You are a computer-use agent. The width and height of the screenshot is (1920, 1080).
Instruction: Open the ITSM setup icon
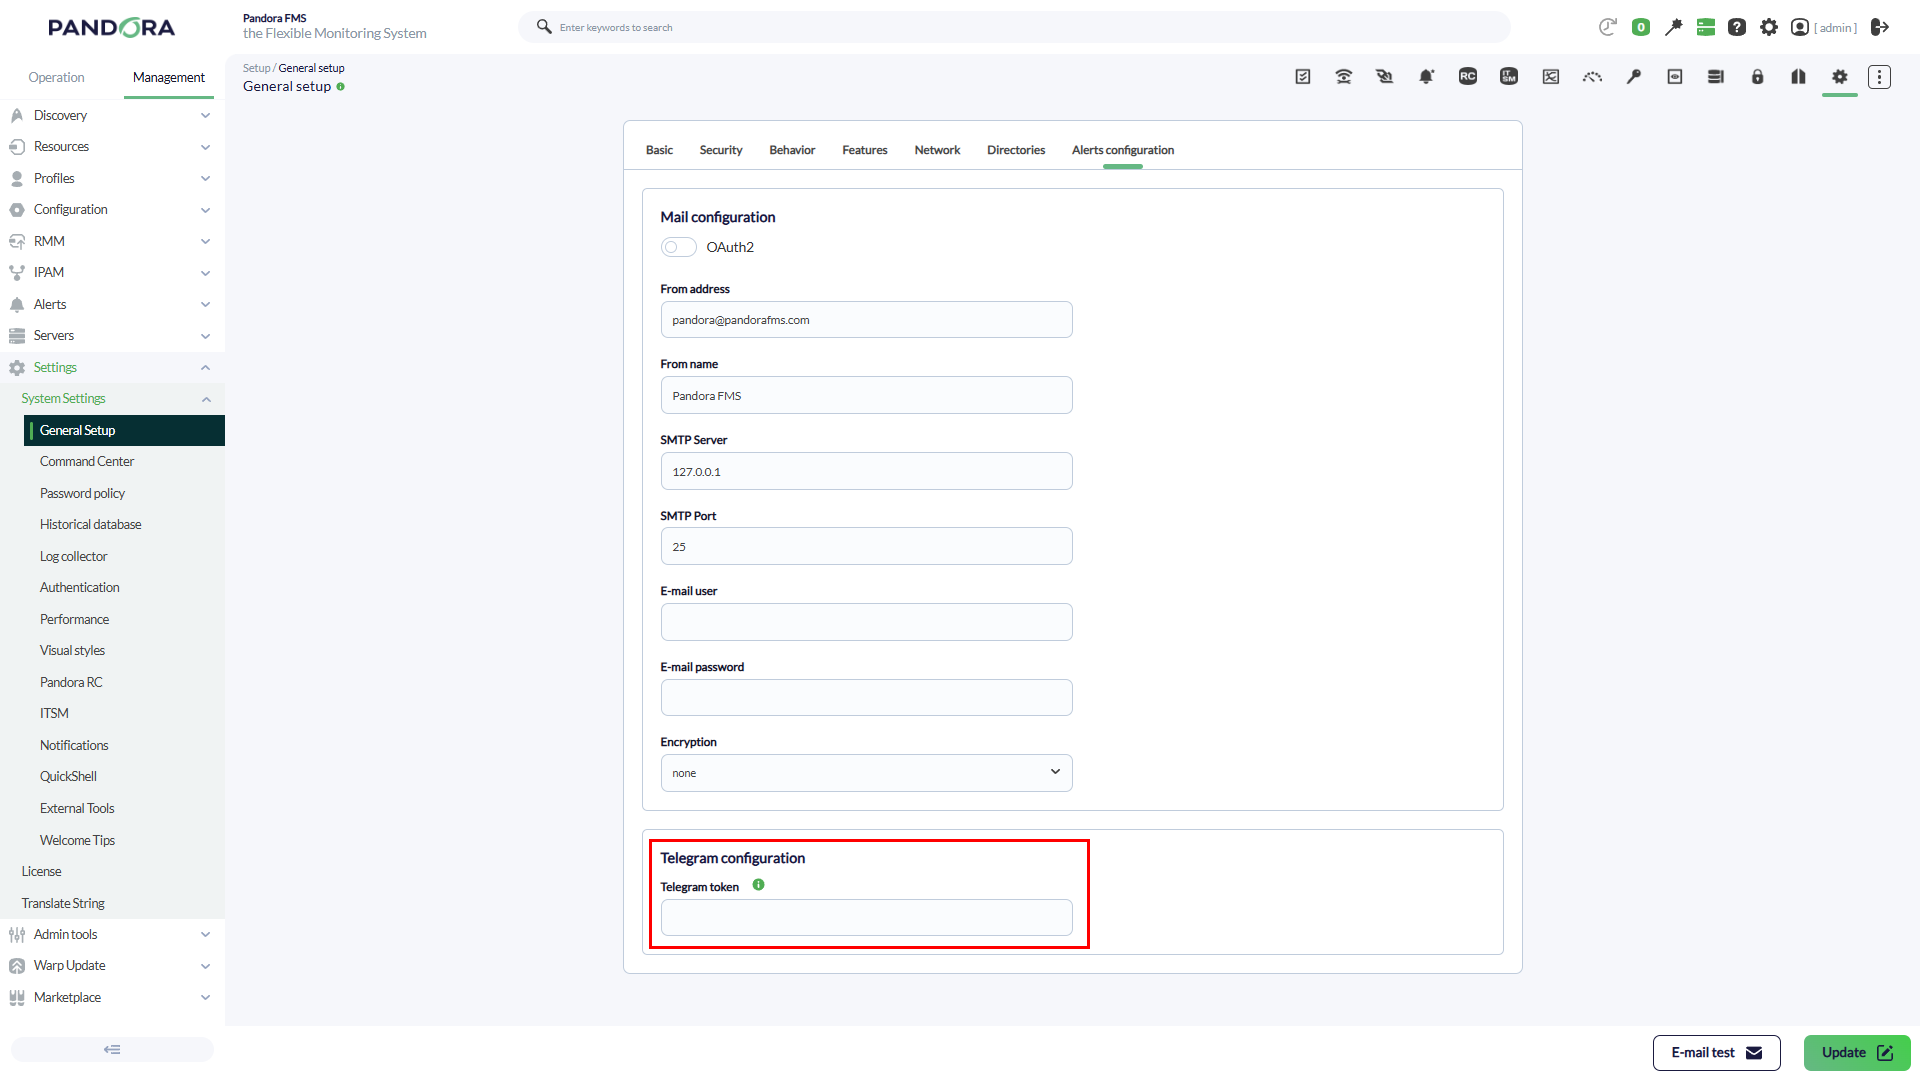tap(1509, 77)
